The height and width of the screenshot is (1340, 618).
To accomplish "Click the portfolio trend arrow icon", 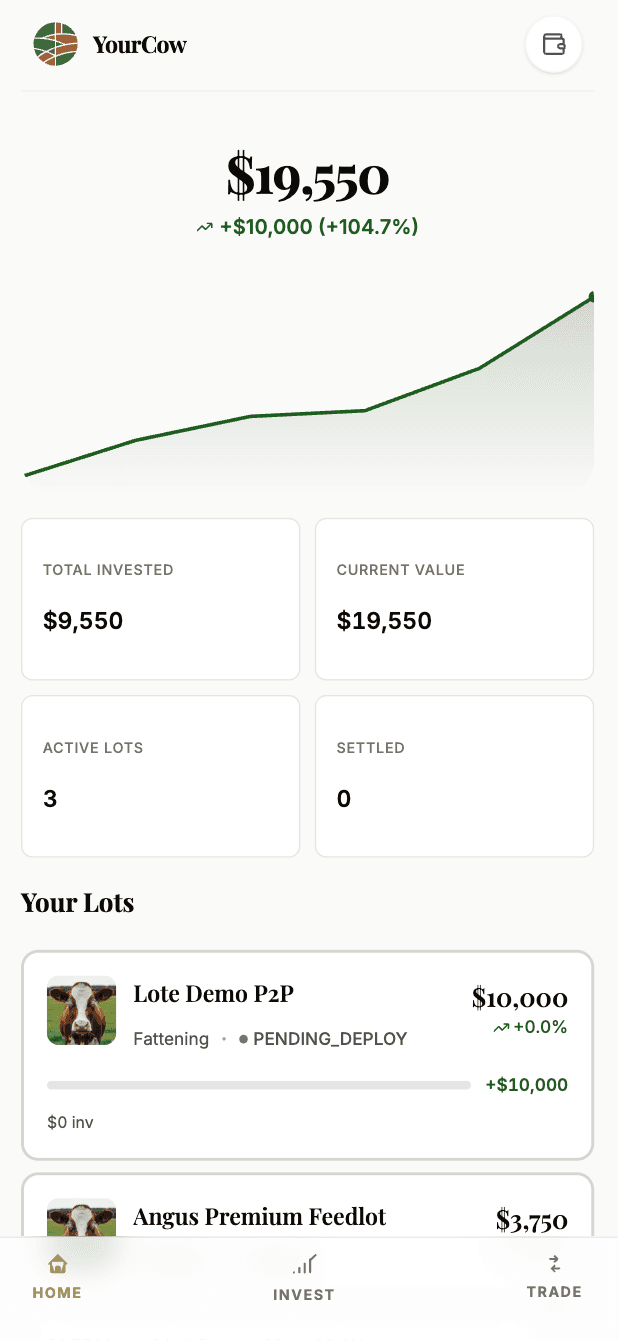I will 205,228.
